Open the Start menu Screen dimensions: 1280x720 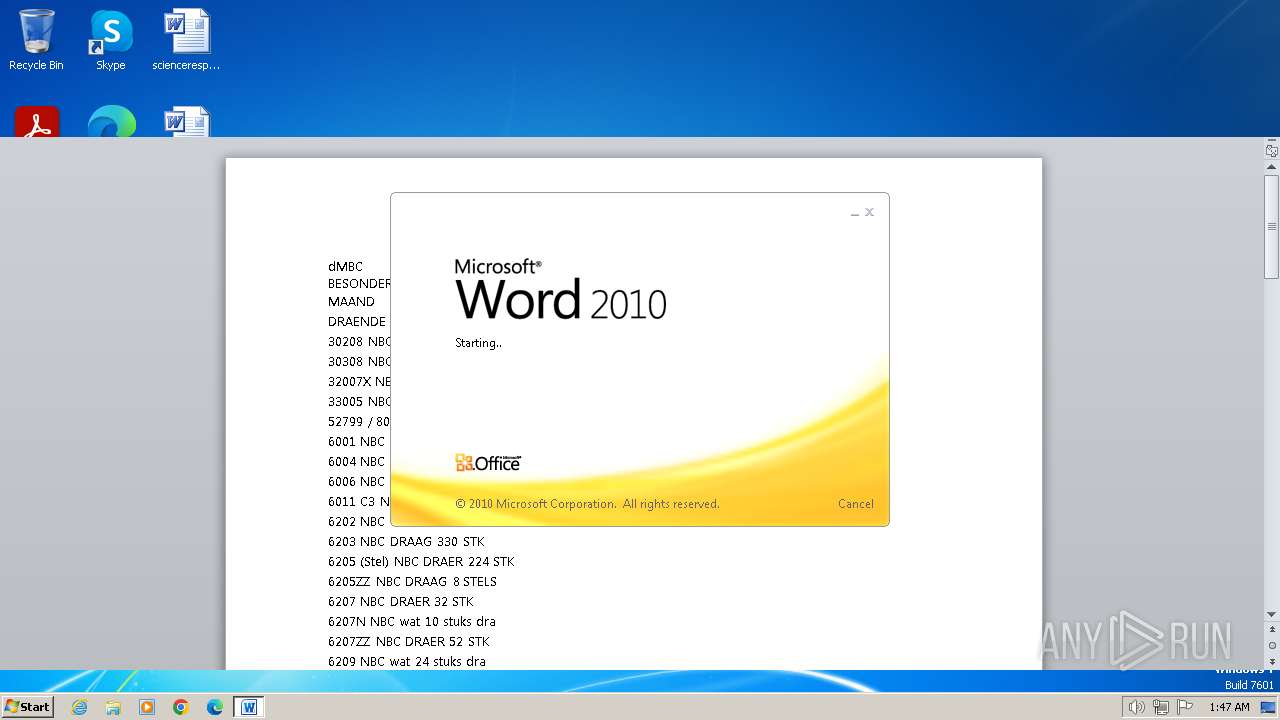click(28, 707)
